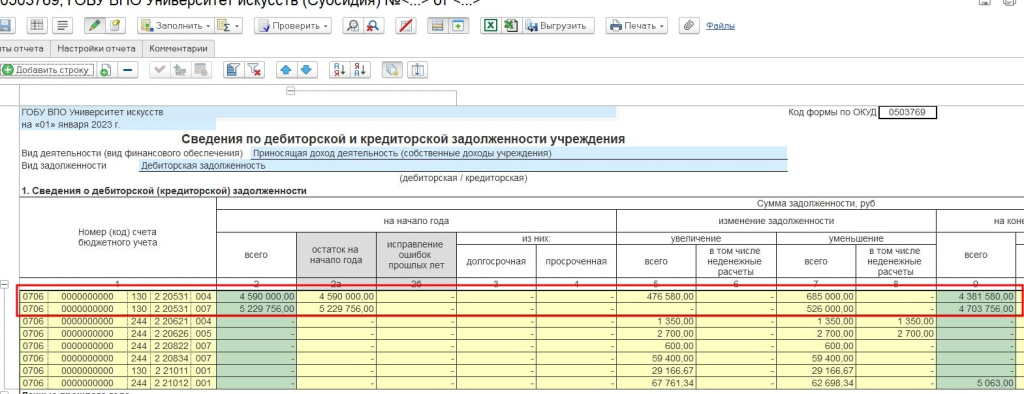The width and height of the screenshot is (1024, 394).
Task: Click the move row down arrow
Action: [x=307, y=70]
